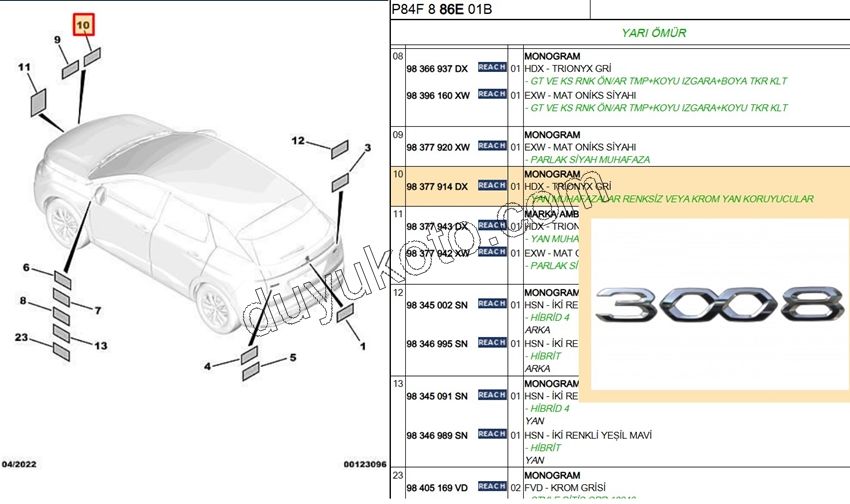Image resolution: width=850 pixels, height=504 pixels.
Task: Select highlighted callout 10 in the diagram
Action: point(84,22)
